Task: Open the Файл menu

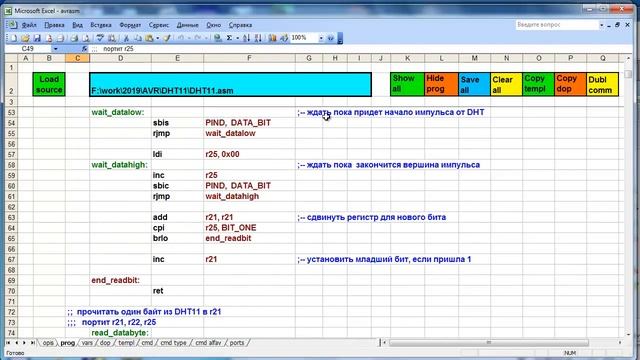Action: (29, 25)
